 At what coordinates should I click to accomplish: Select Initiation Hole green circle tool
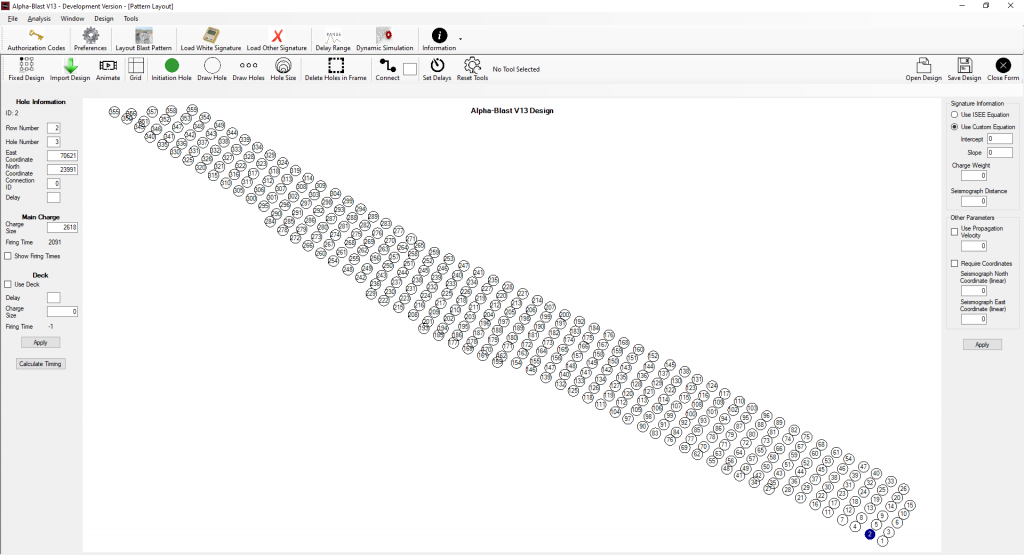coord(171,69)
